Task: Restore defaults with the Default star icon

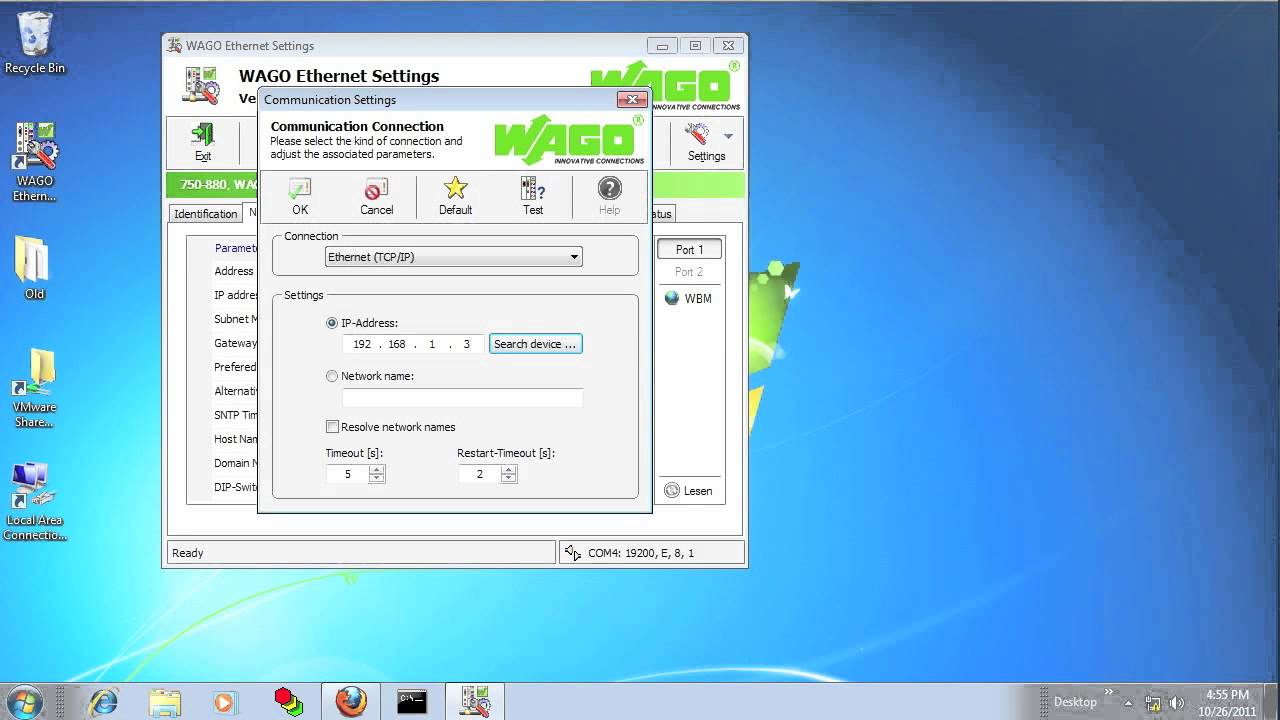Action: 455,188
